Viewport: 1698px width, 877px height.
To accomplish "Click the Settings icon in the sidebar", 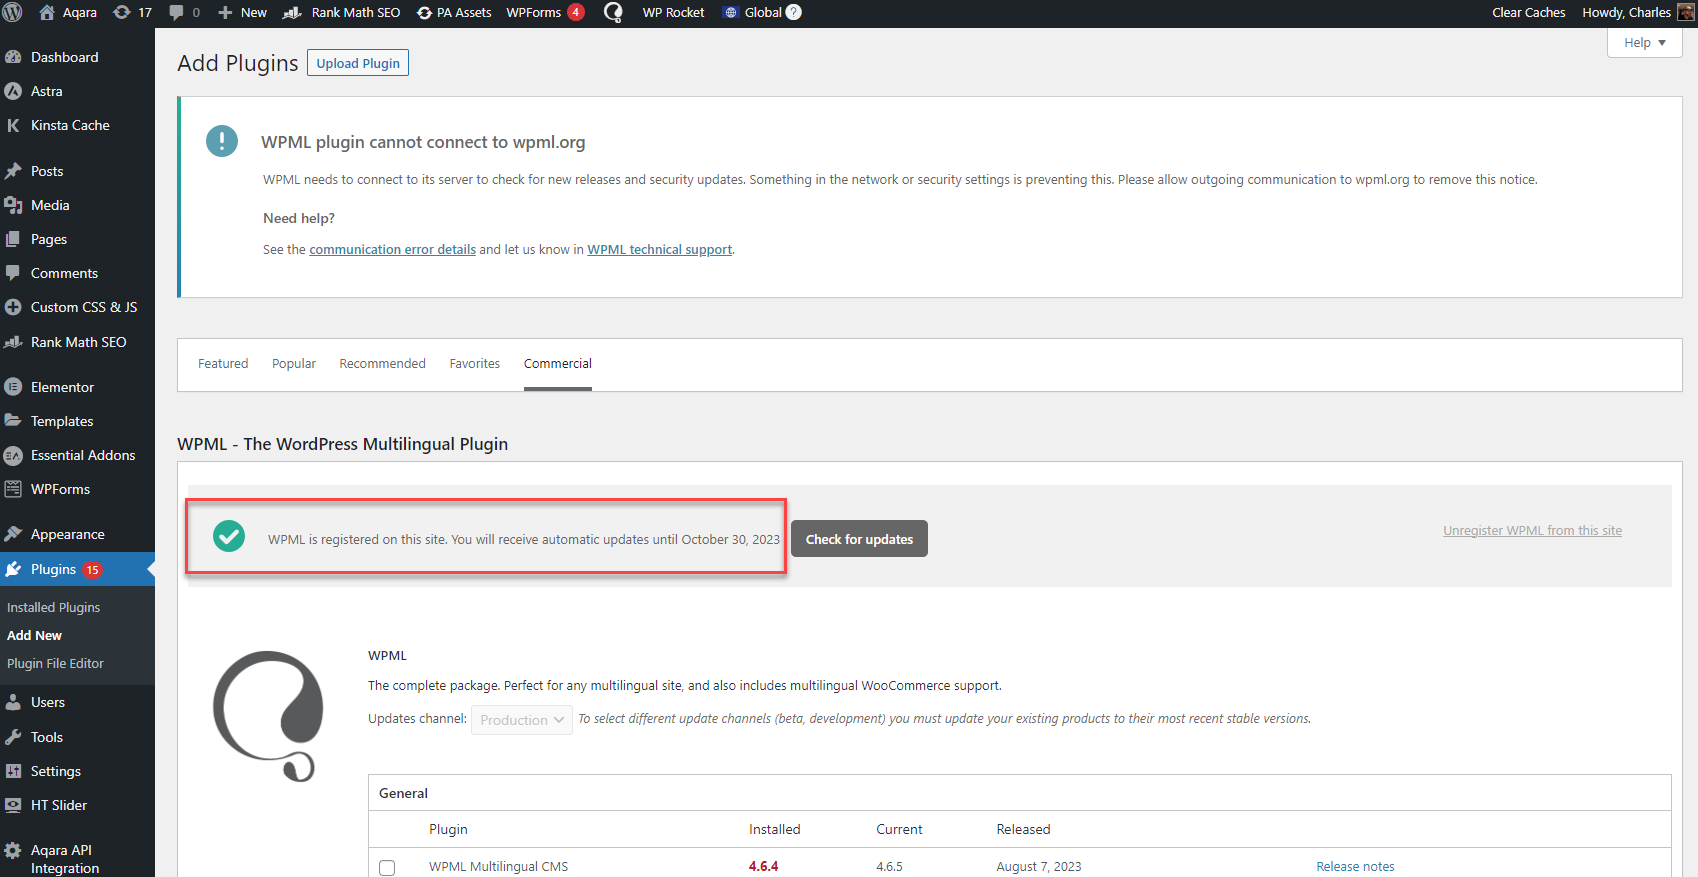I will pos(13,771).
